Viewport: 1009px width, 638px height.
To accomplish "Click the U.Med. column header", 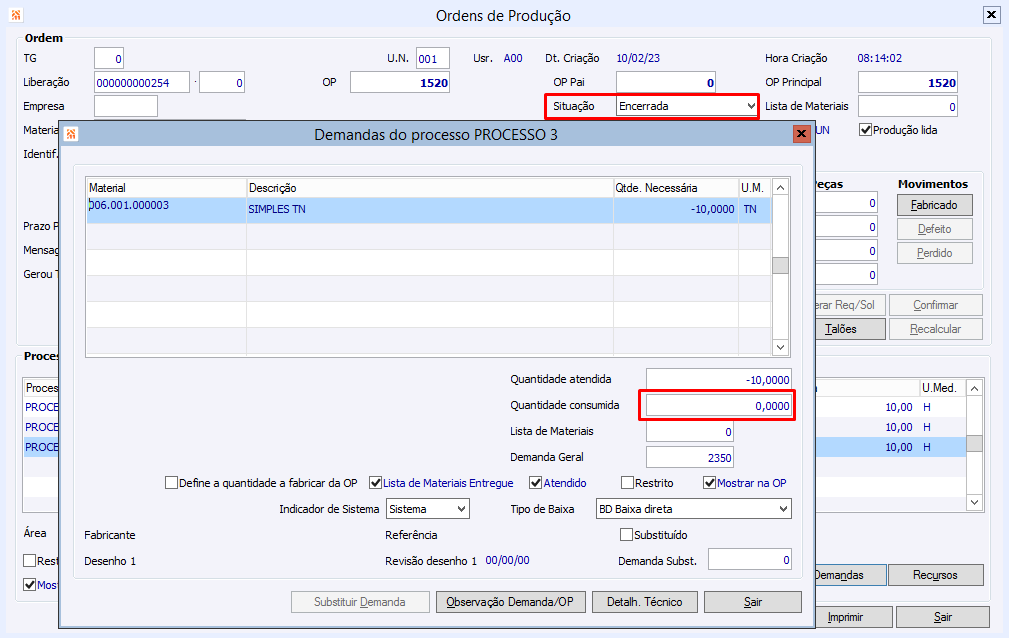I will tap(942, 388).
